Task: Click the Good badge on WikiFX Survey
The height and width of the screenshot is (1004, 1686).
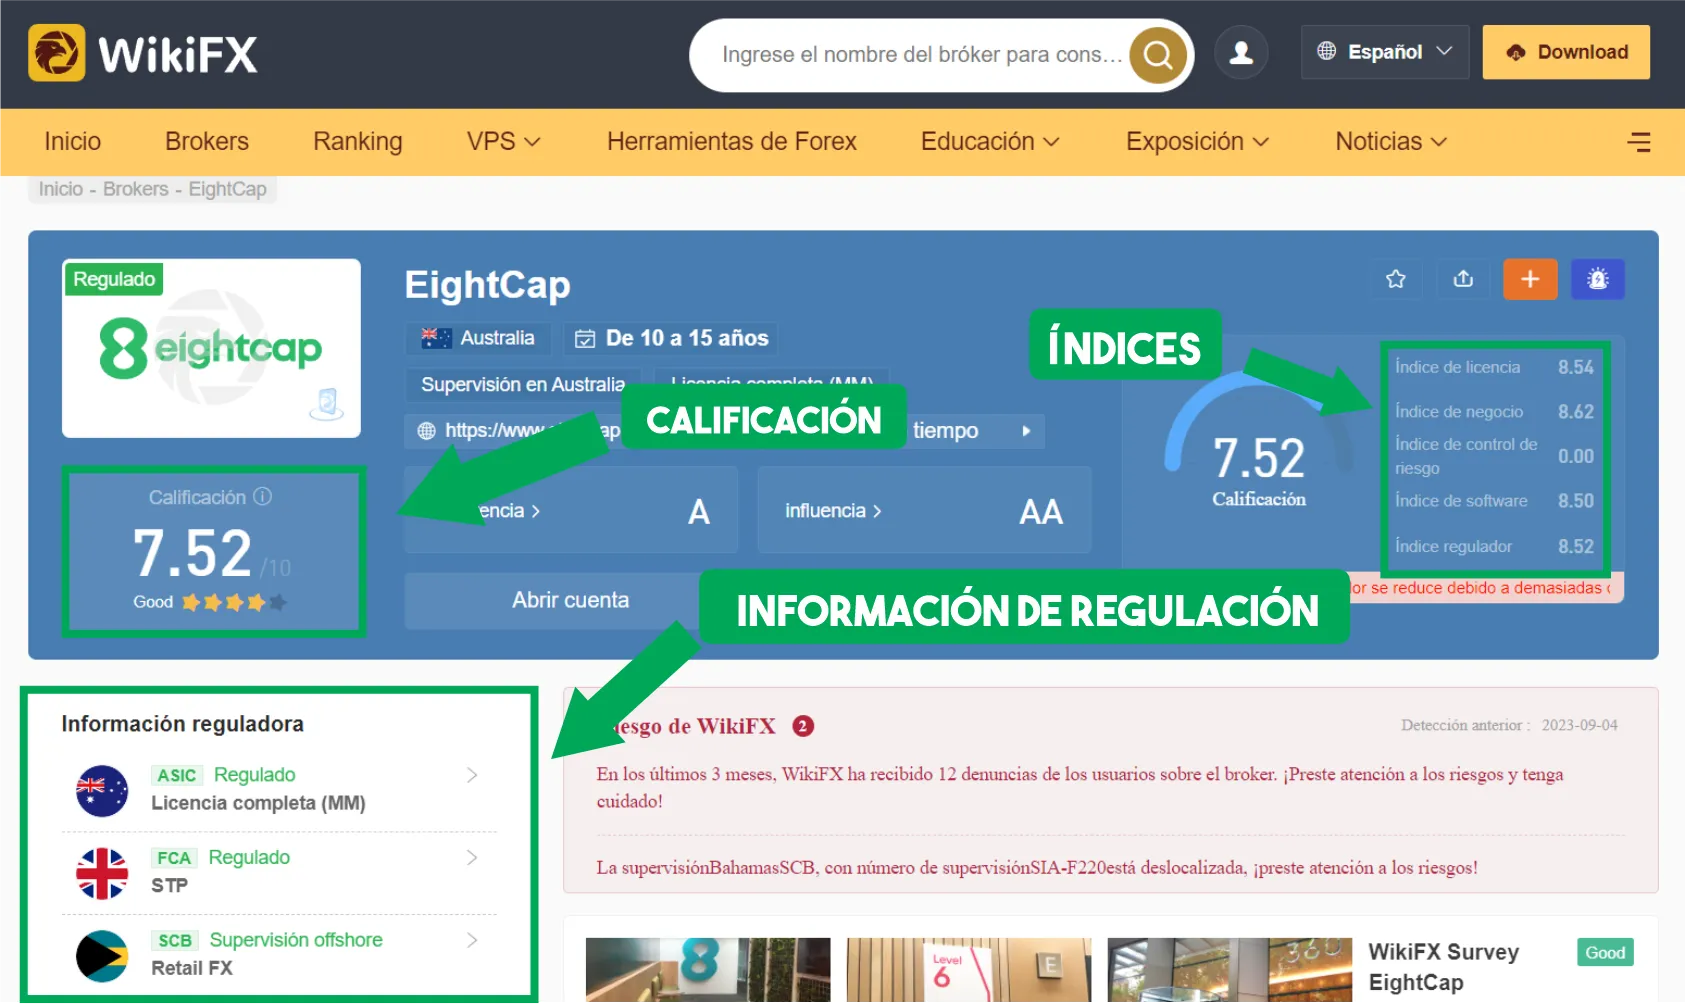Action: (1605, 953)
